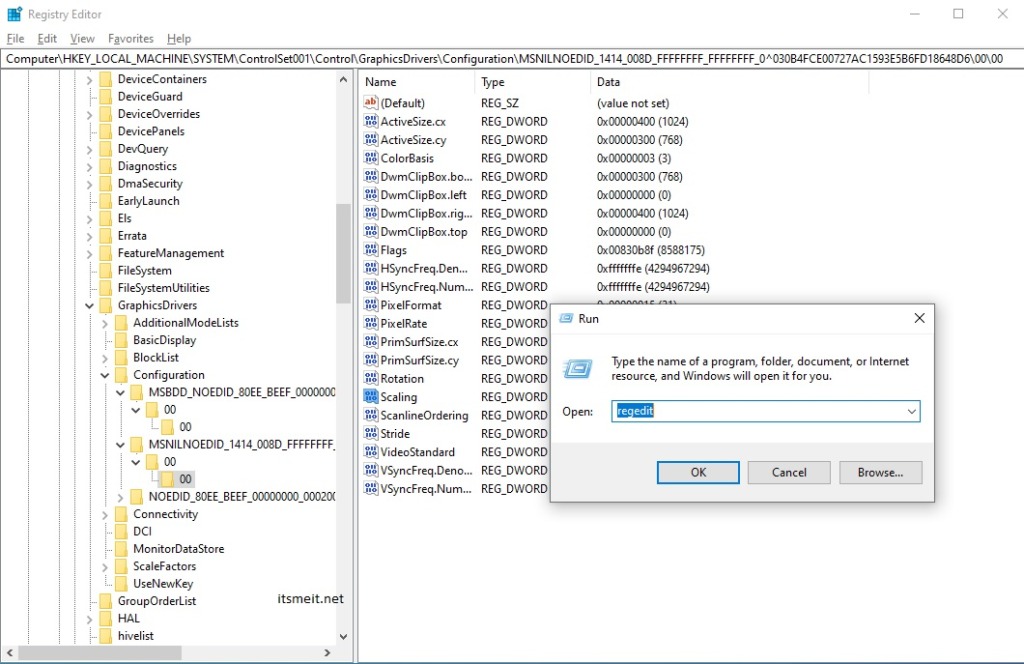Collapse the GraphicsDrivers tree node
The width and height of the screenshot is (1024, 664).
[88, 304]
